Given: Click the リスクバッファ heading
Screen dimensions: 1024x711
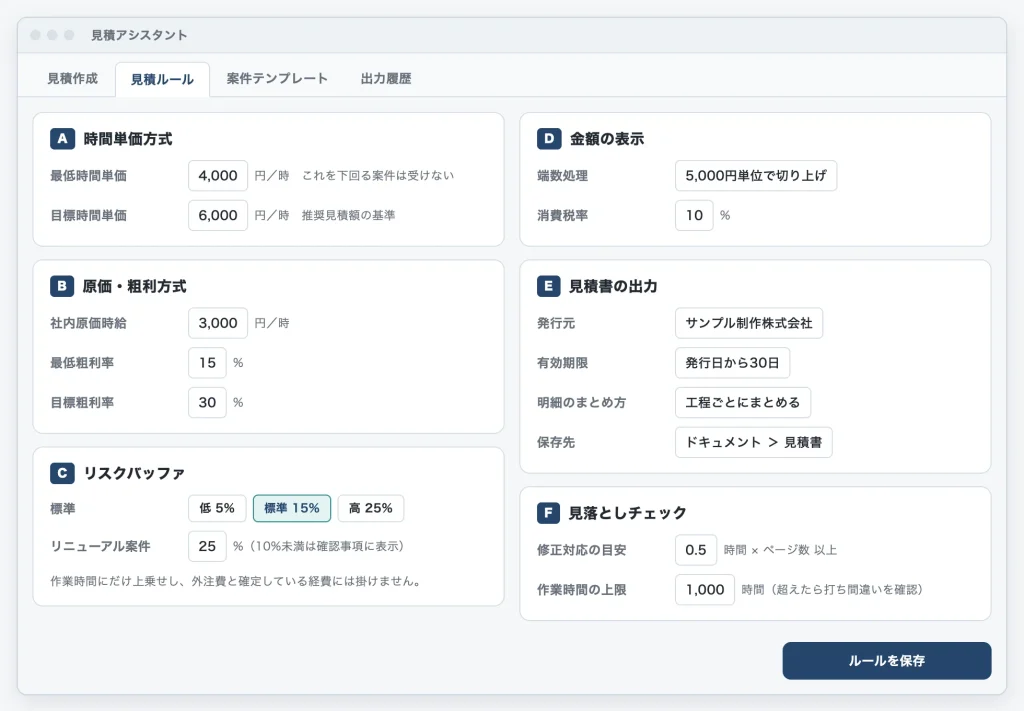Looking at the screenshot, I should [135, 473].
